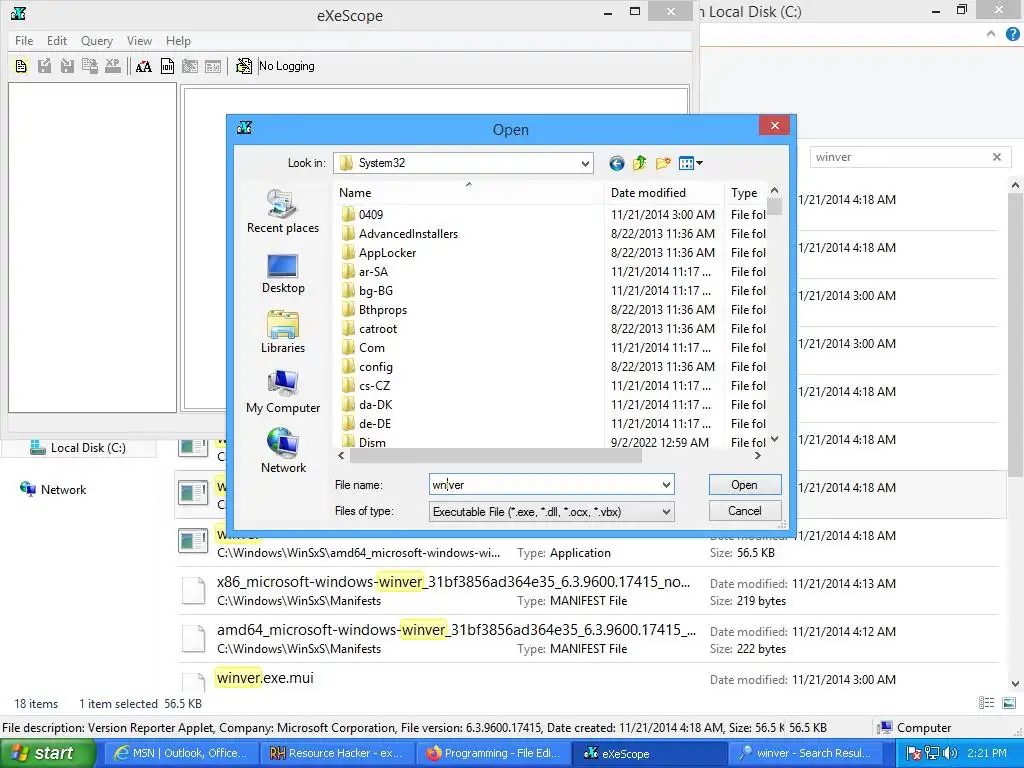This screenshot has width=1024, height=768.
Task: Click the file list vertical scrollbar down arrow
Action: point(775,440)
